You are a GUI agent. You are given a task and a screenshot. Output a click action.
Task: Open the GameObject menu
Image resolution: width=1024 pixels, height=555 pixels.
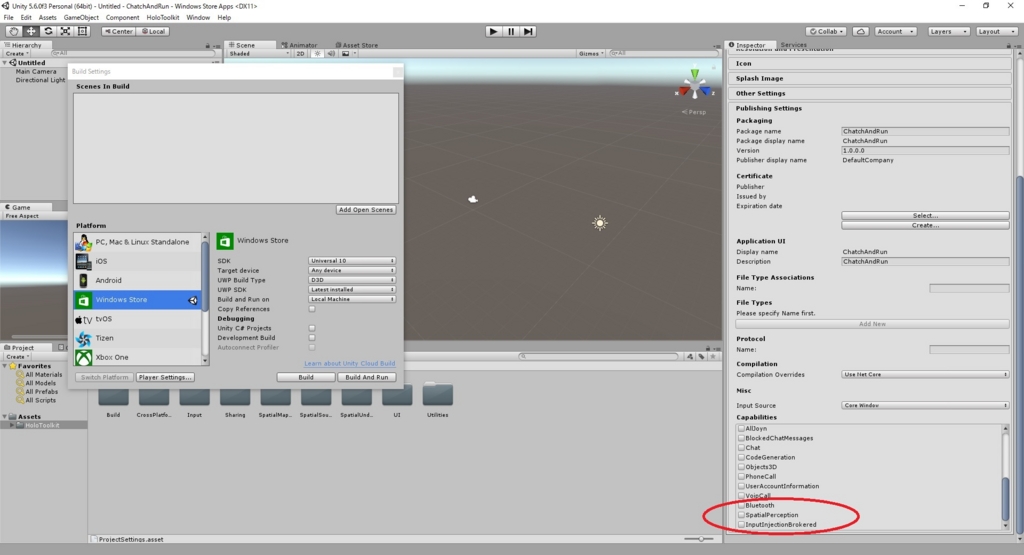click(81, 18)
